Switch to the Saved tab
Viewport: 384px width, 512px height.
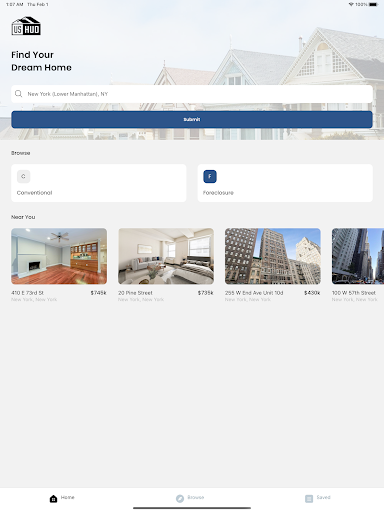[x=318, y=498]
